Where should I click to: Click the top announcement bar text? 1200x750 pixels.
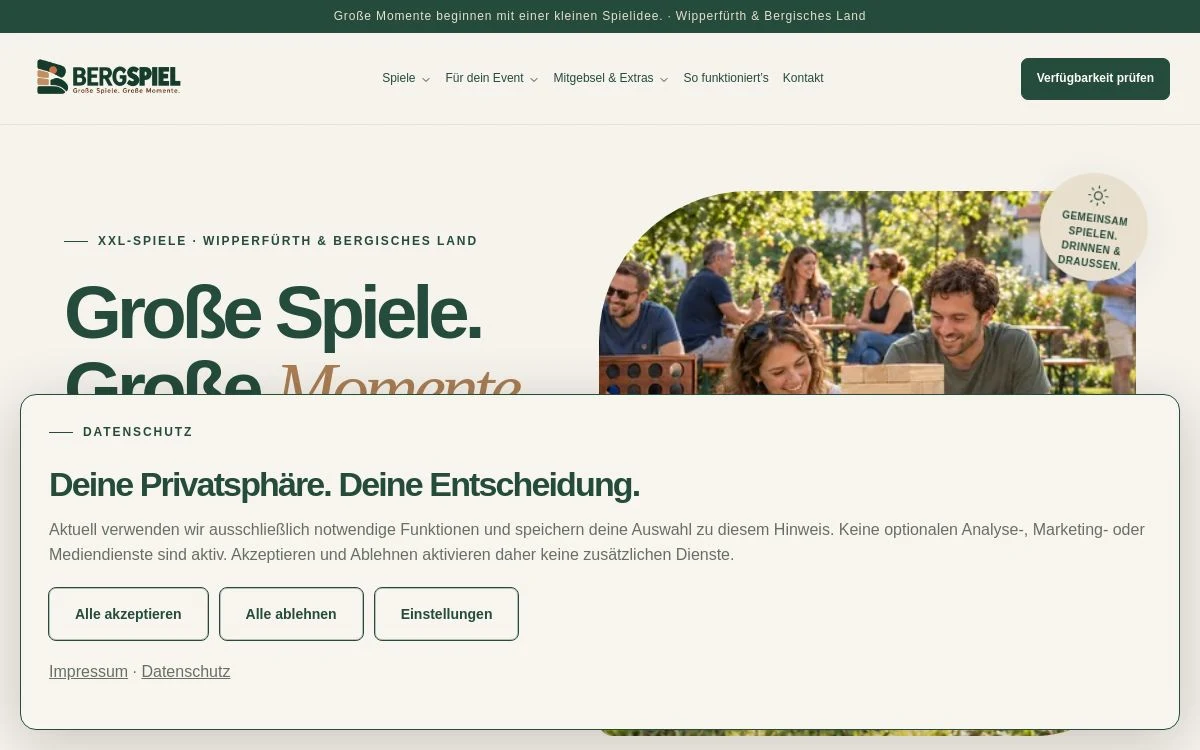point(600,16)
